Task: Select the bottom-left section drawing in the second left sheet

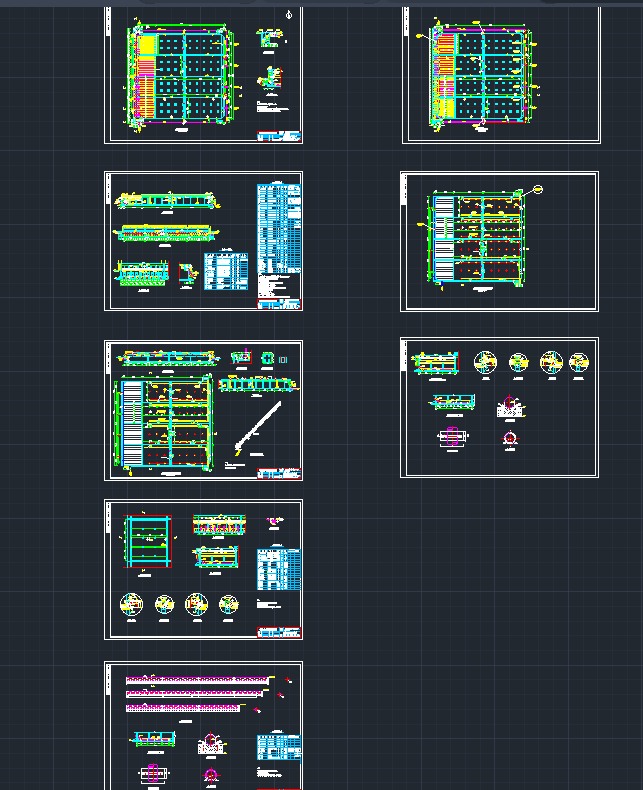Action: [x=142, y=274]
